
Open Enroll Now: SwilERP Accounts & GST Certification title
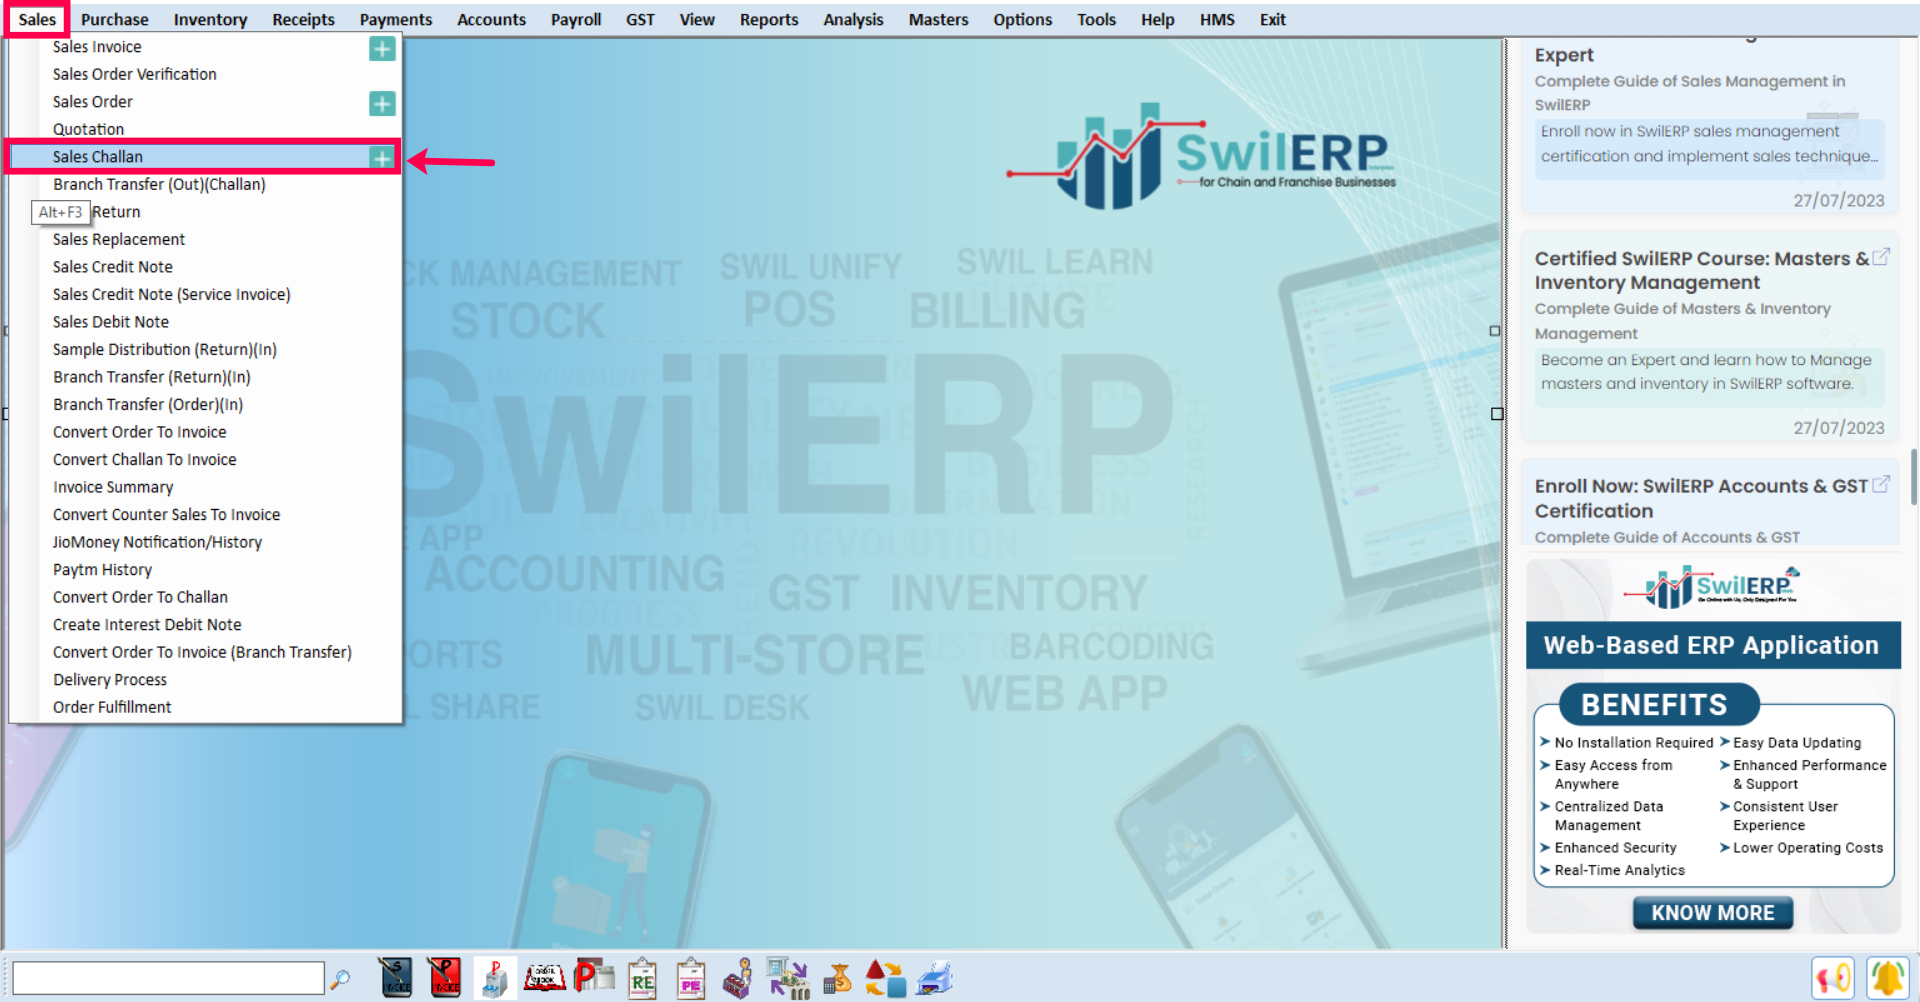(1701, 498)
